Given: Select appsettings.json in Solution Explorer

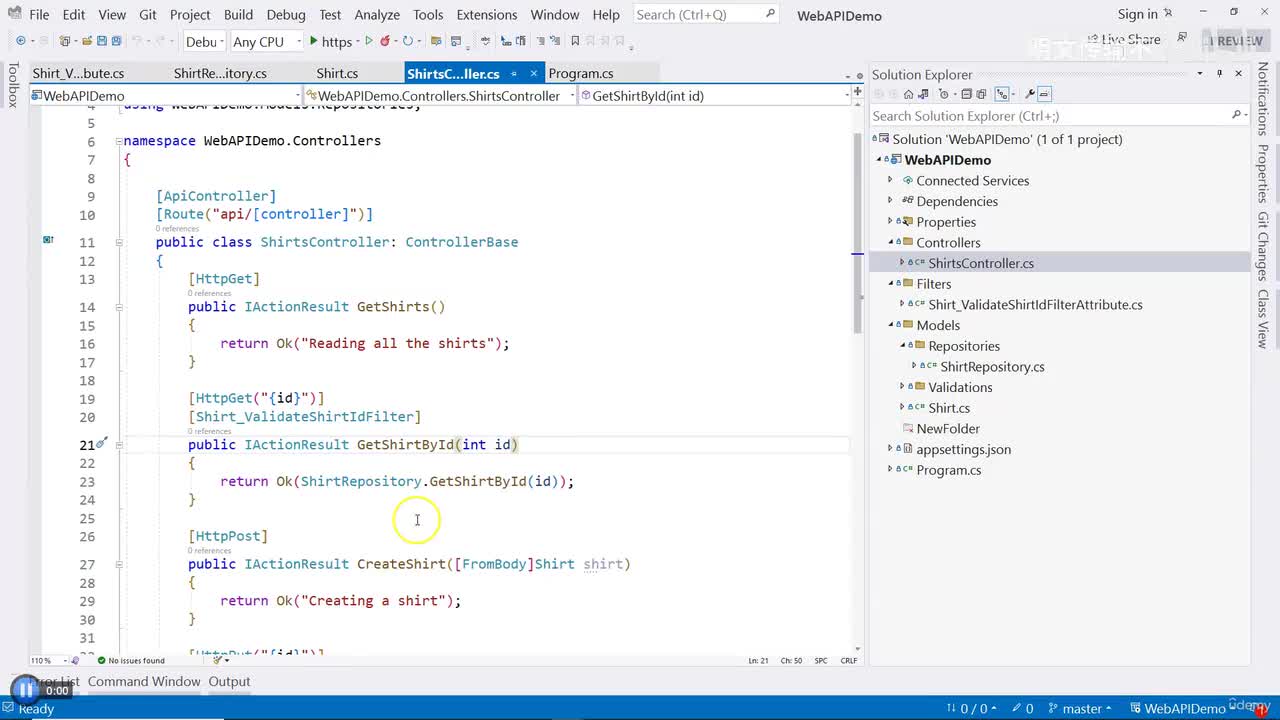Looking at the screenshot, I should coord(963,450).
